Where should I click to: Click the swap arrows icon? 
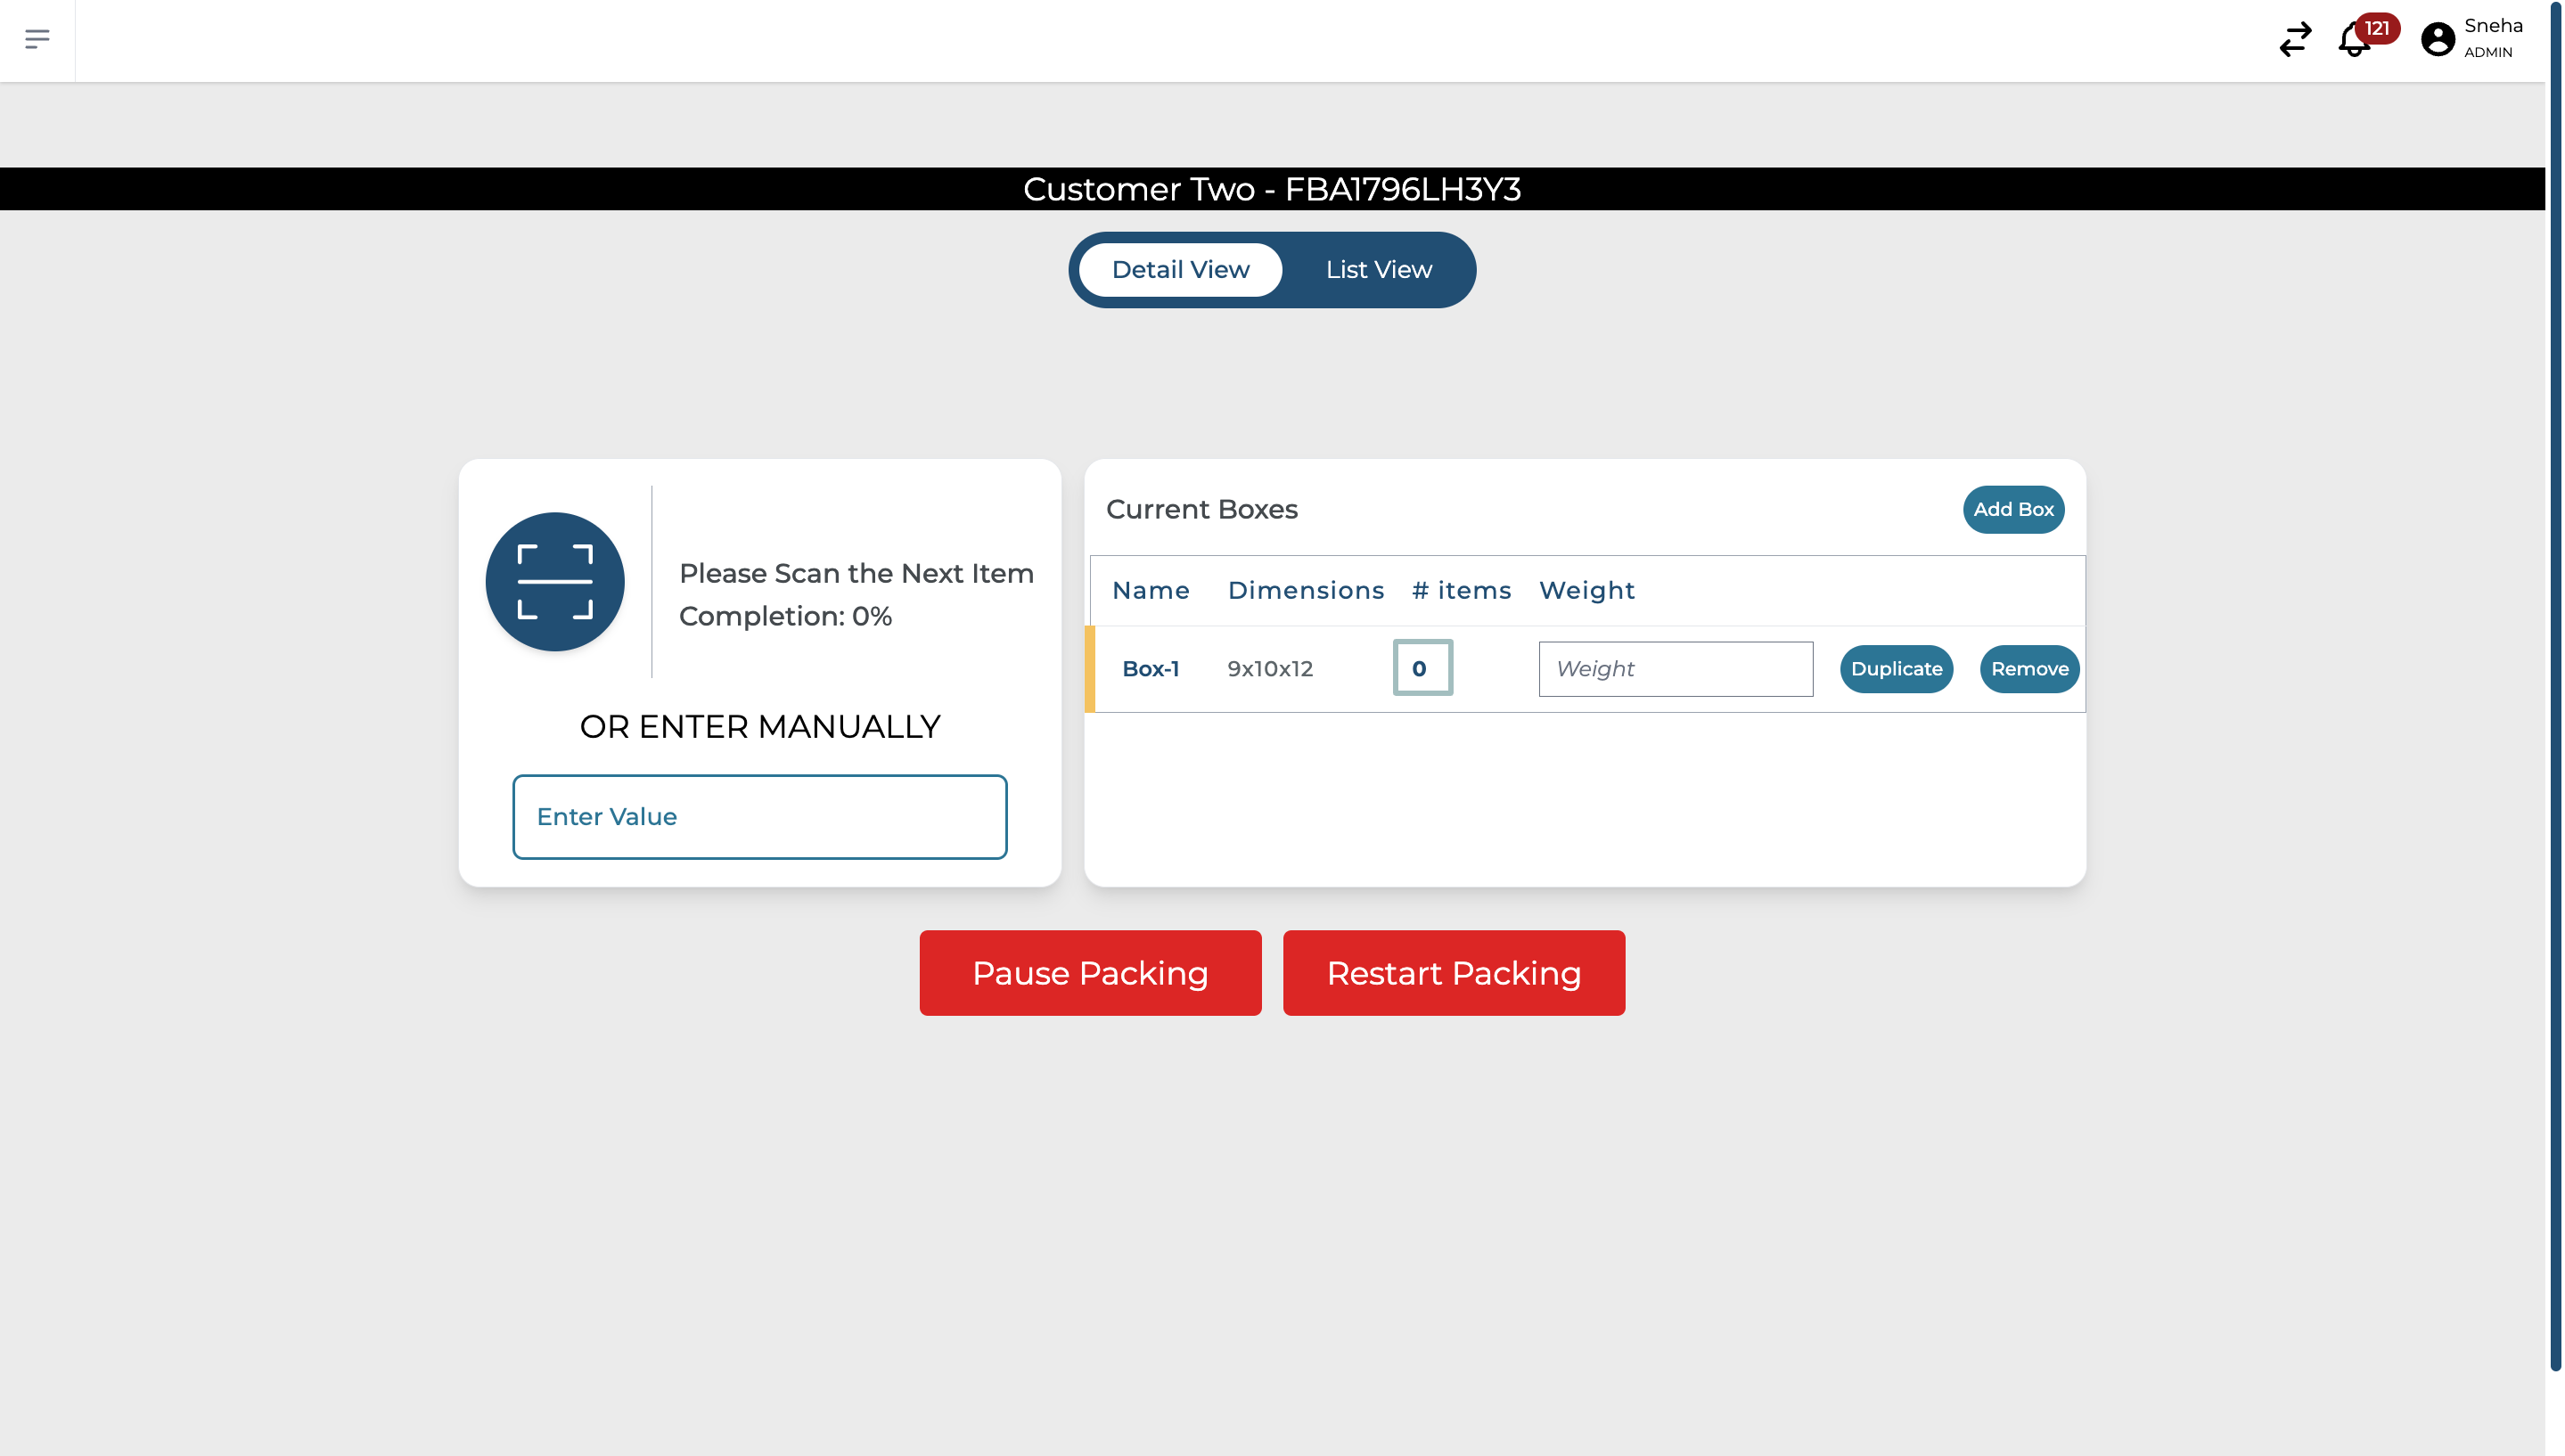[2294, 39]
